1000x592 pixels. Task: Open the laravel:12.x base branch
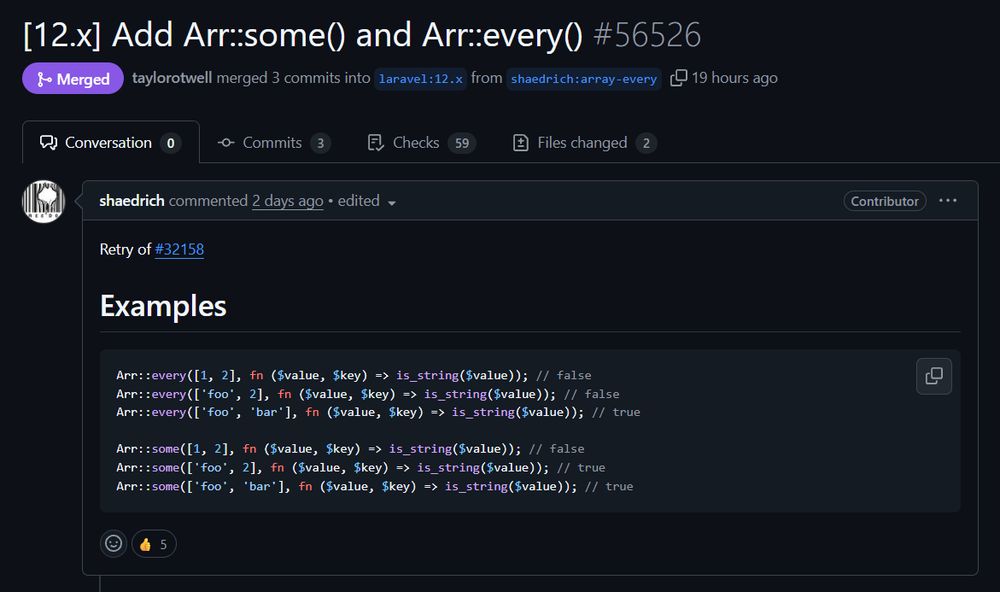[x=420, y=79]
